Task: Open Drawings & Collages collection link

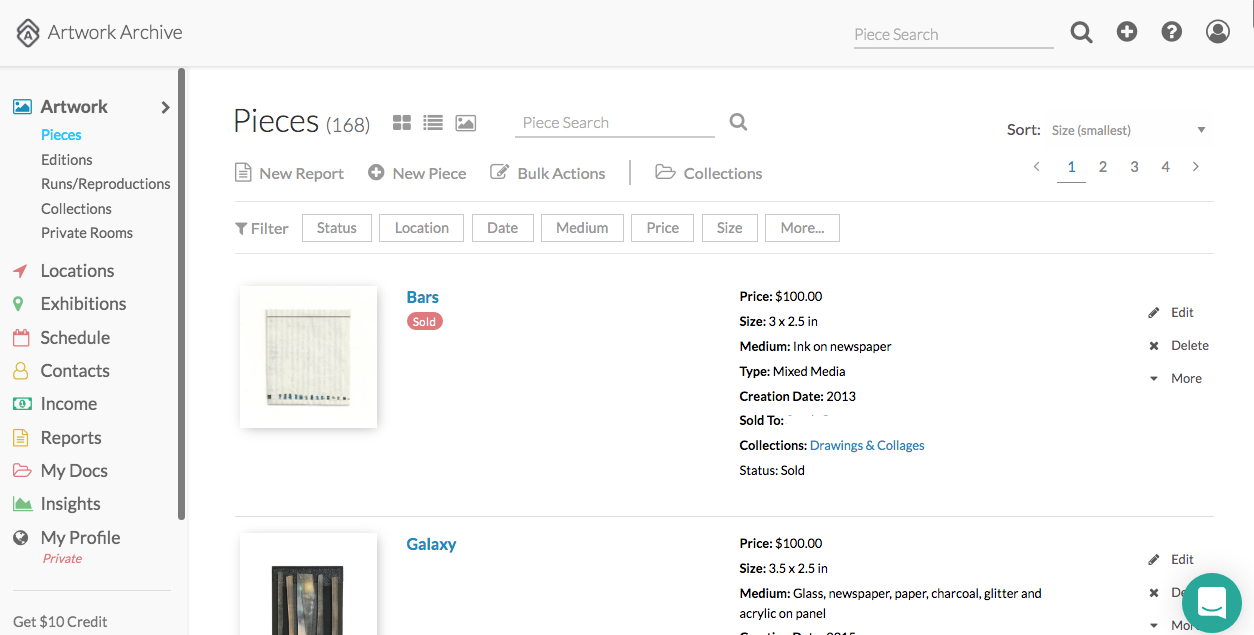Action: (x=867, y=446)
